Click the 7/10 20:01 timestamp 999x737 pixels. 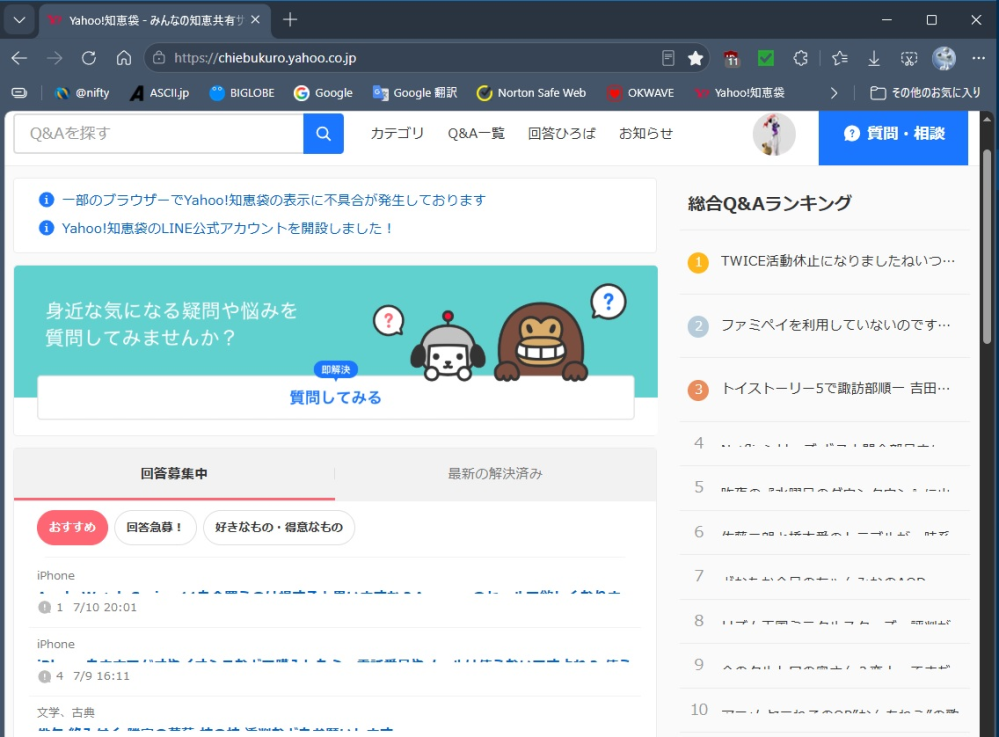104,607
